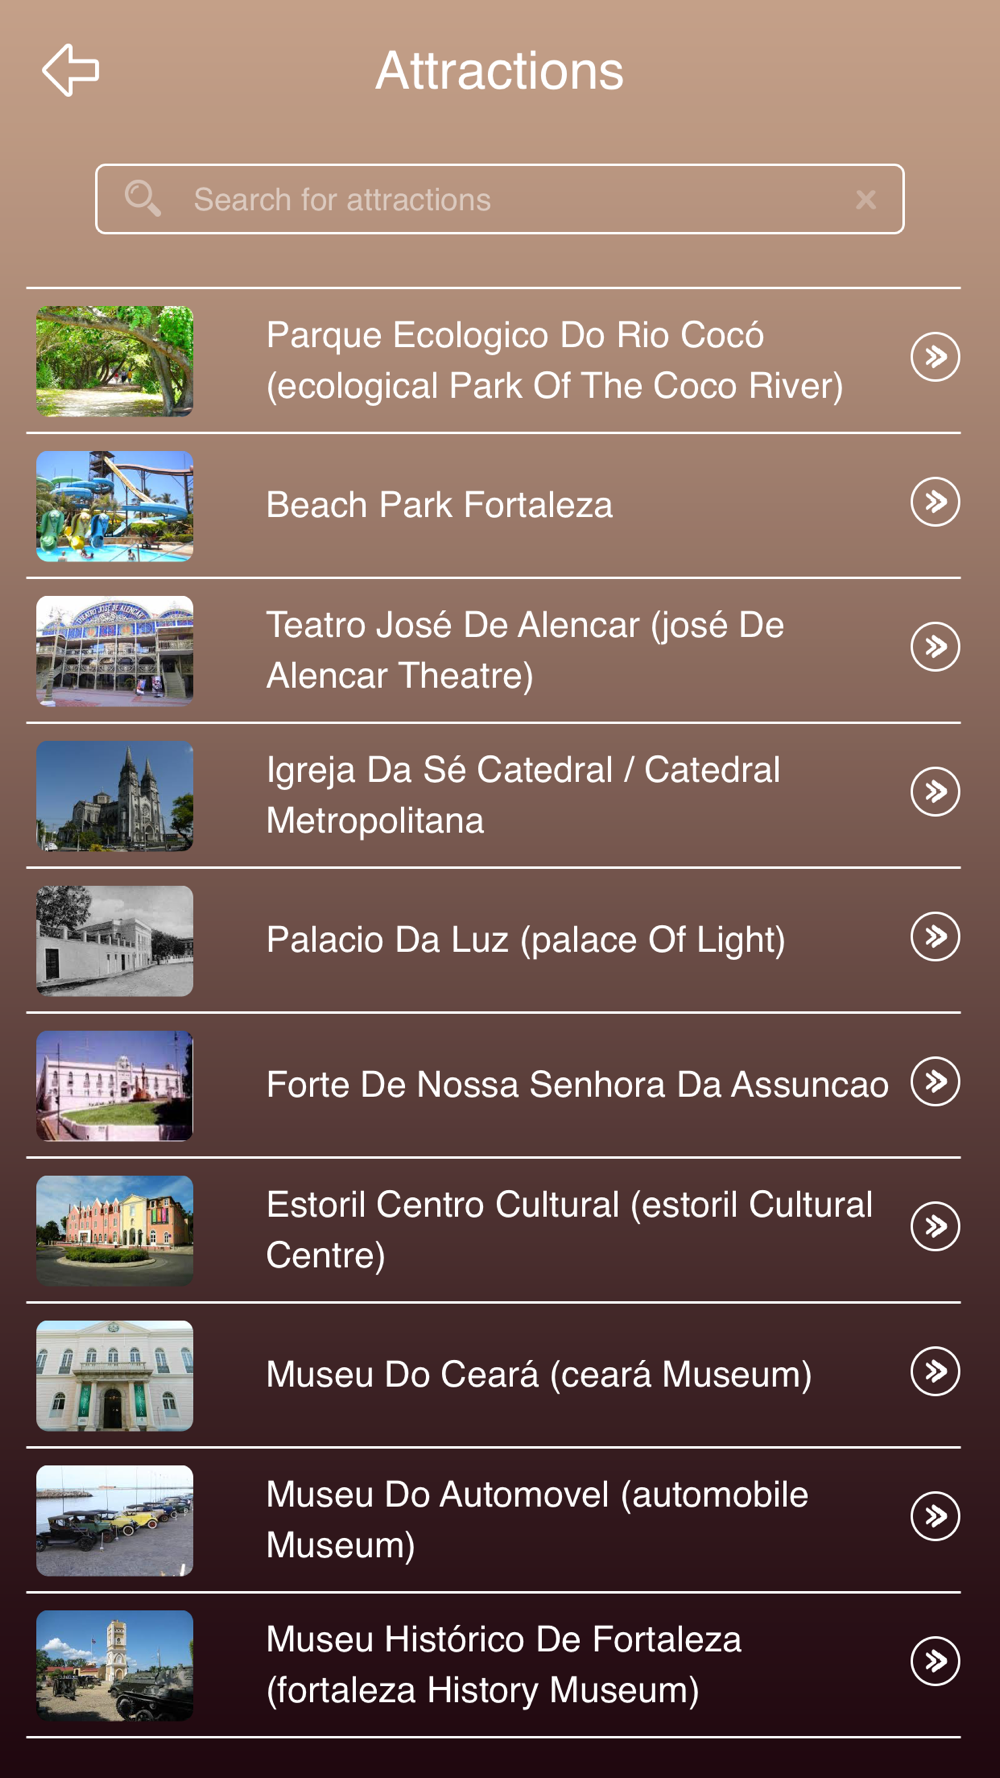Tap the Beach Park Fortaleza arrow icon
Viewport: 1000px width, 1778px height.
point(935,502)
